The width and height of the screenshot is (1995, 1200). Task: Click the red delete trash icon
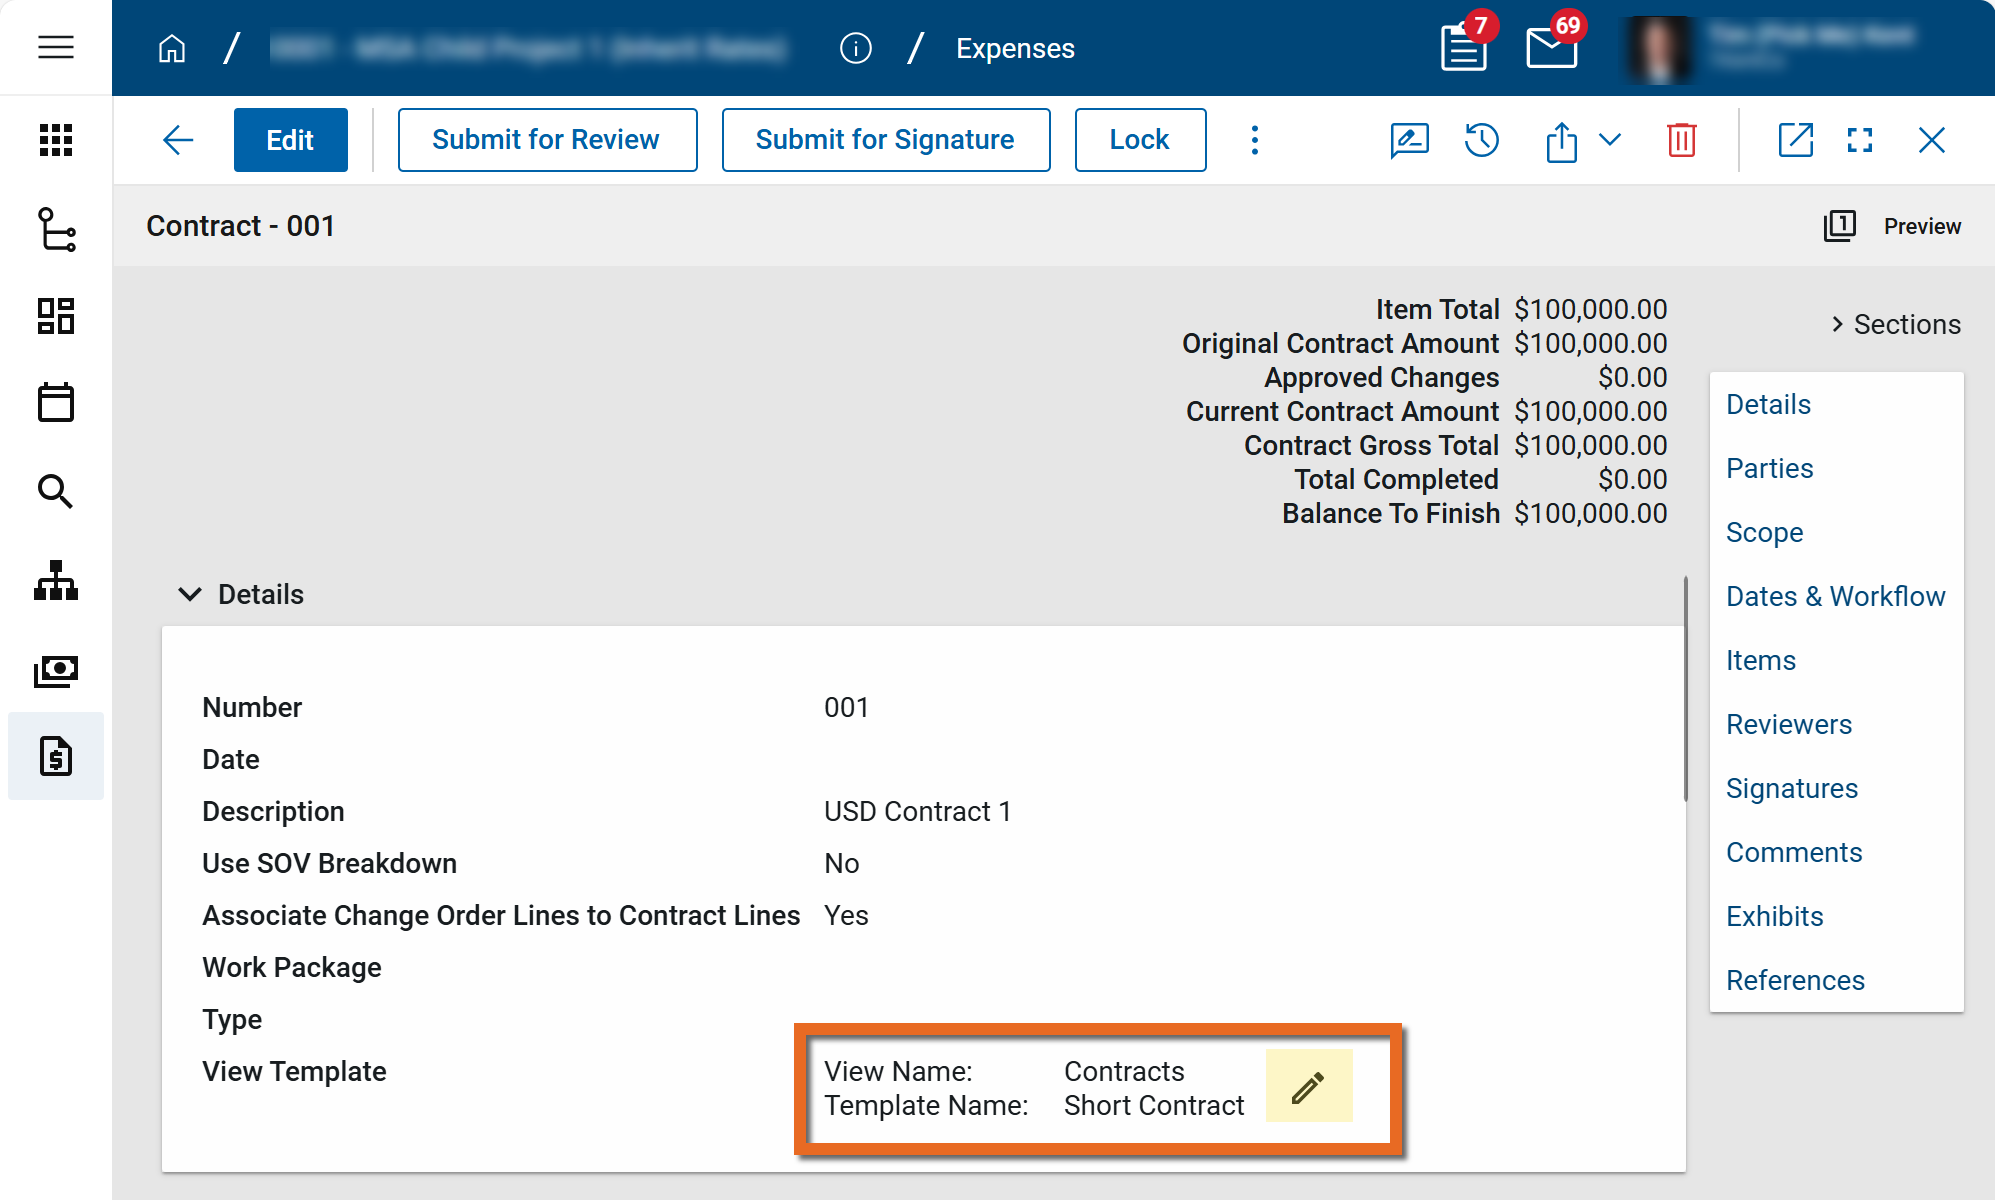1681,140
